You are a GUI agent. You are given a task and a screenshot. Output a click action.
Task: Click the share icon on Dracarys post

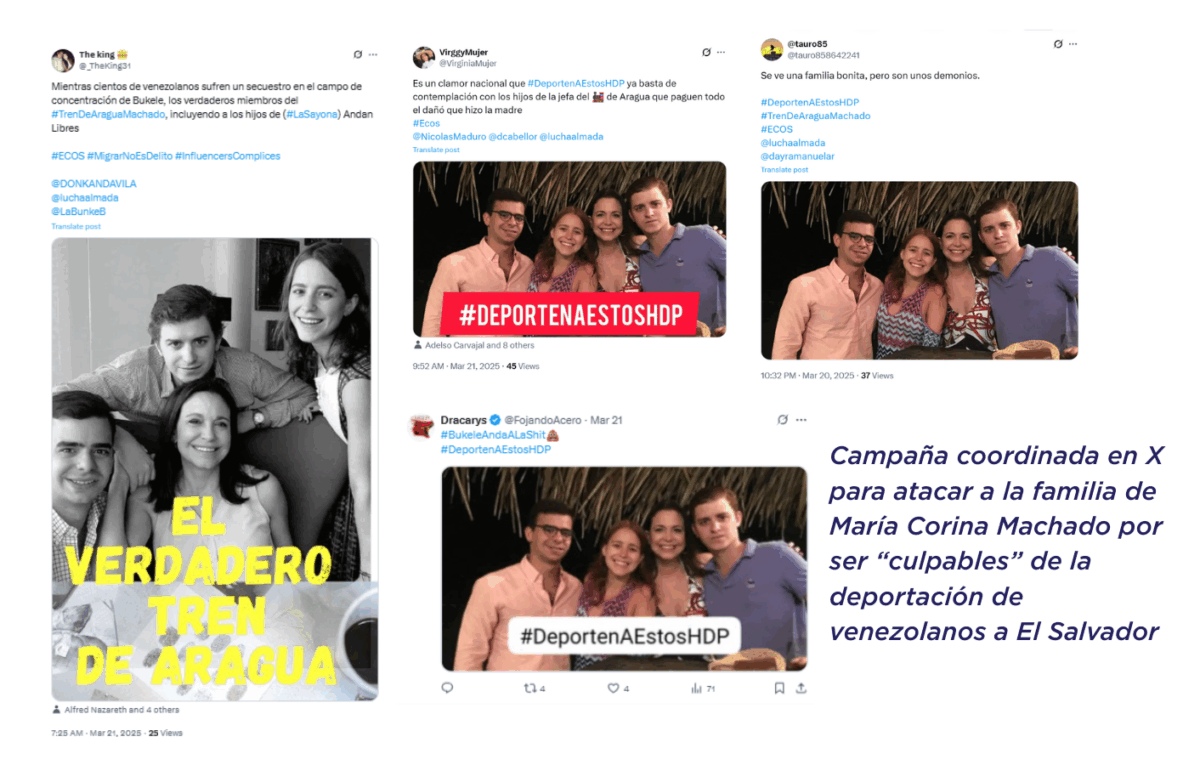(801, 688)
